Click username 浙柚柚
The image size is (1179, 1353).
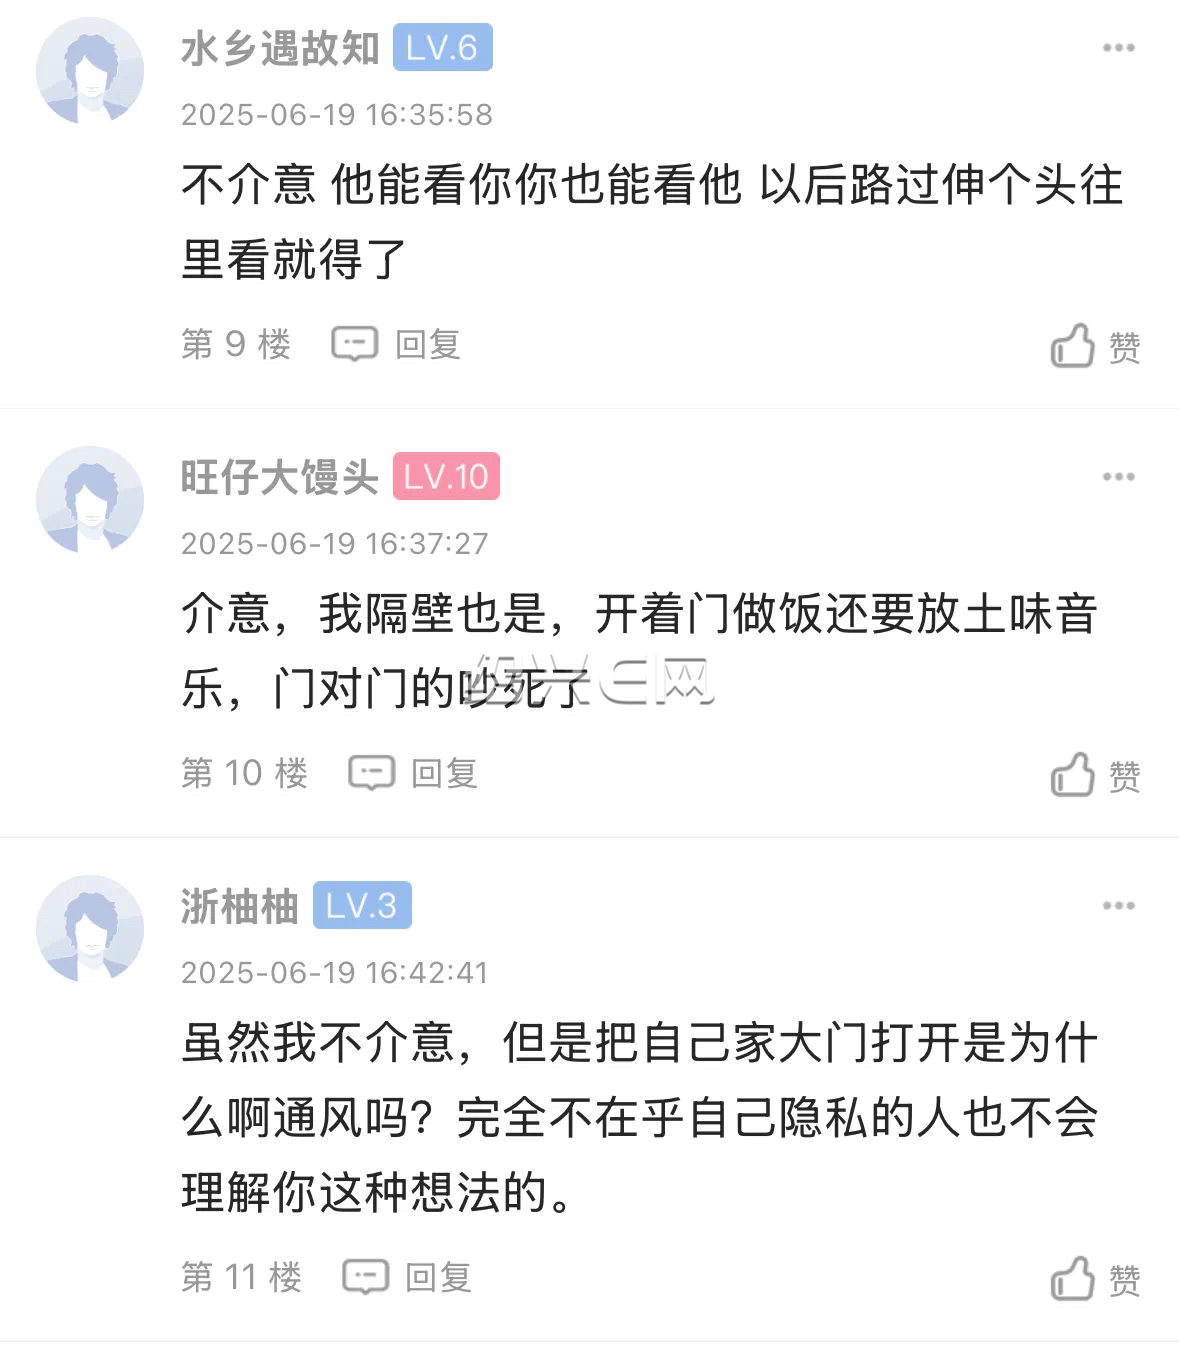tap(240, 906)
